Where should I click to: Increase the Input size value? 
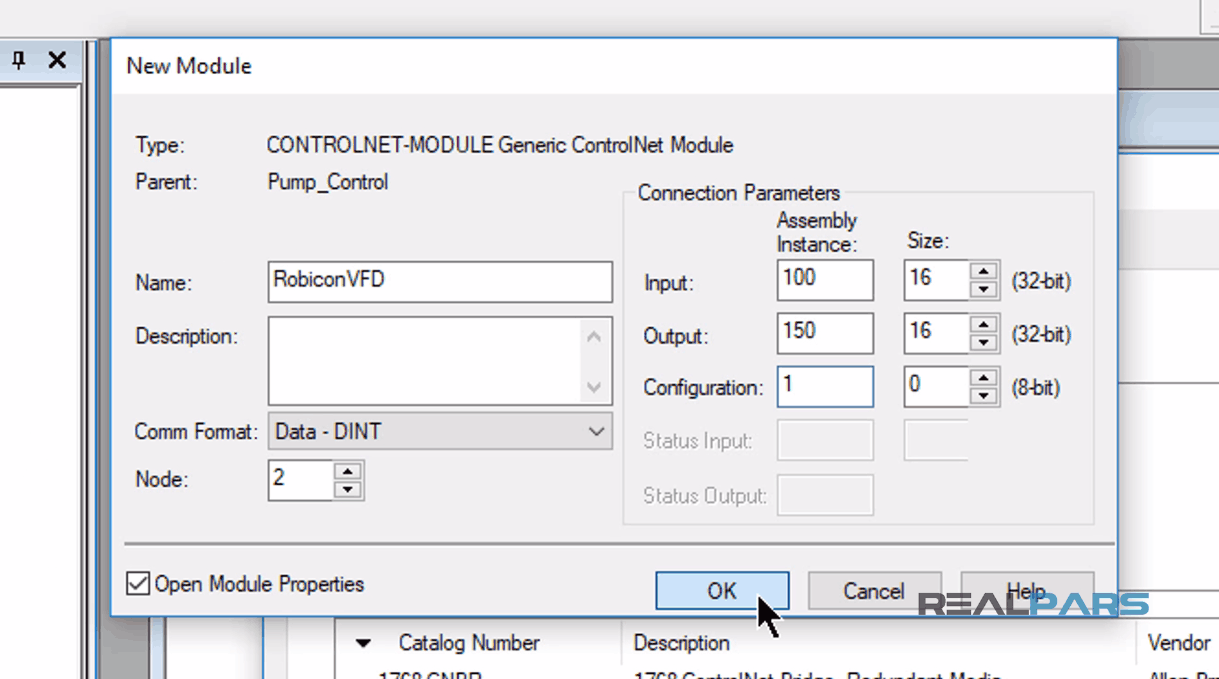pos(983,272)
